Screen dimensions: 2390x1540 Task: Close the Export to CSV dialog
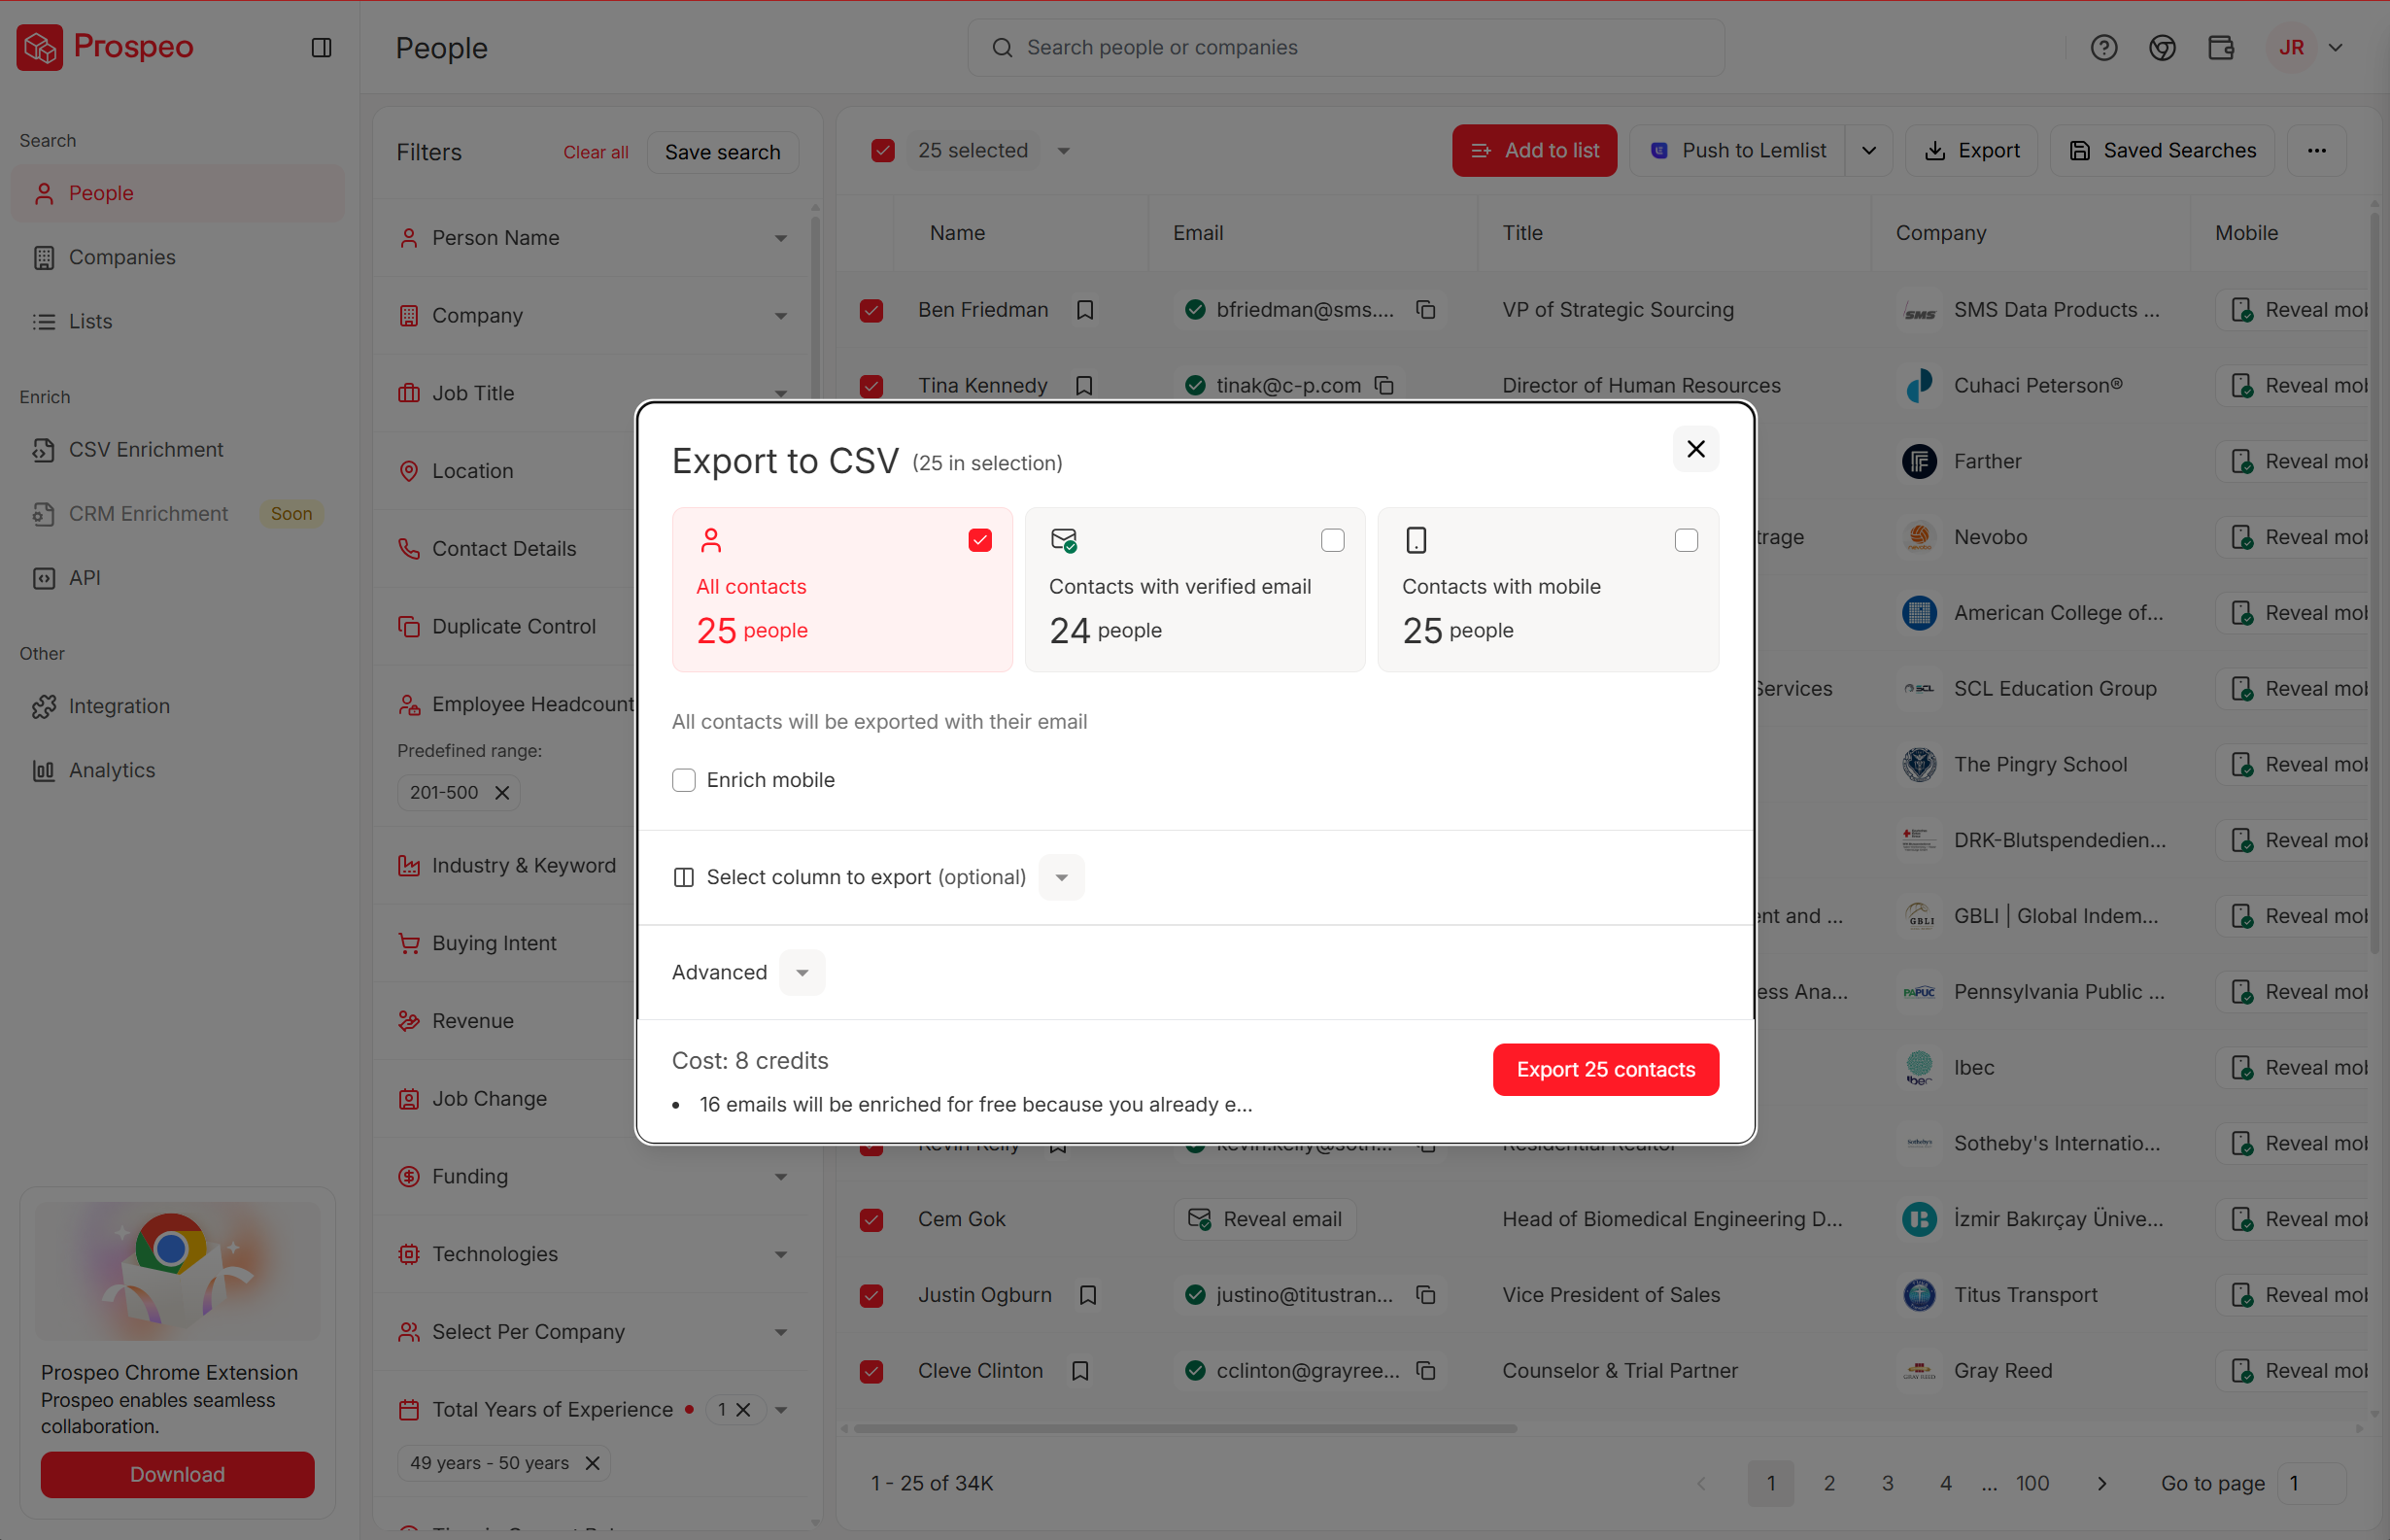pos(1695,449)
